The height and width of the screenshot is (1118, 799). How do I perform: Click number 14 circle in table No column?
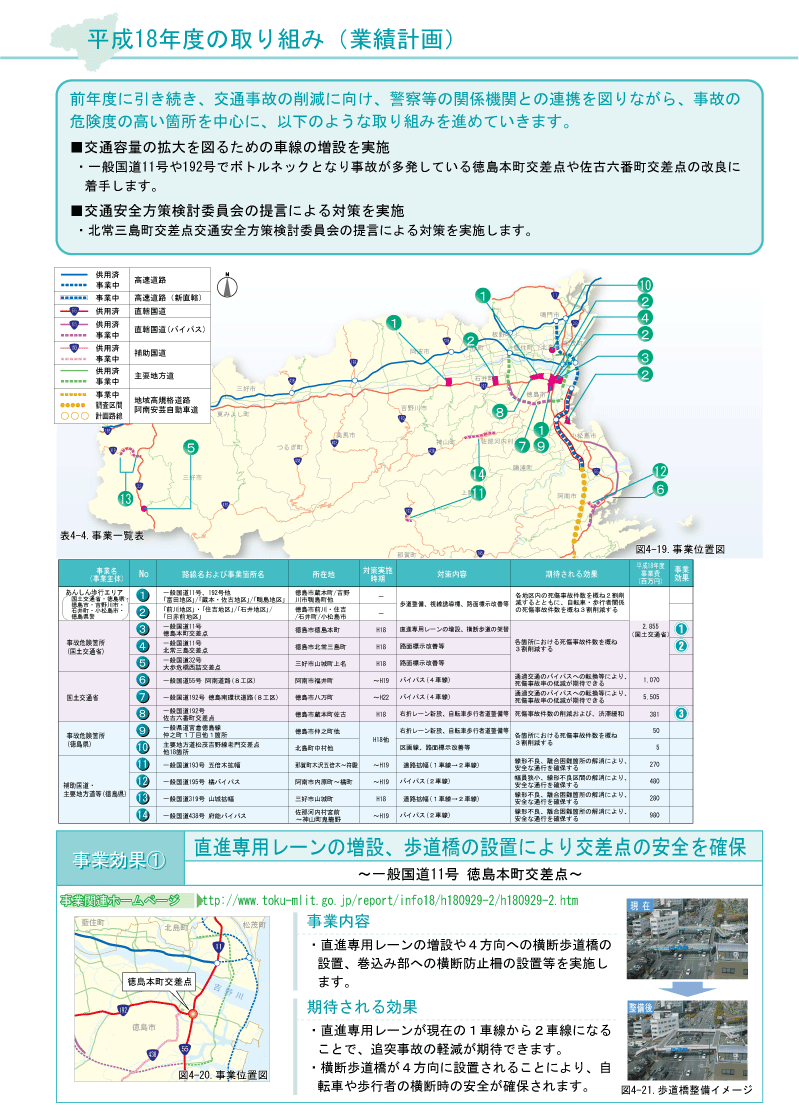143,815
